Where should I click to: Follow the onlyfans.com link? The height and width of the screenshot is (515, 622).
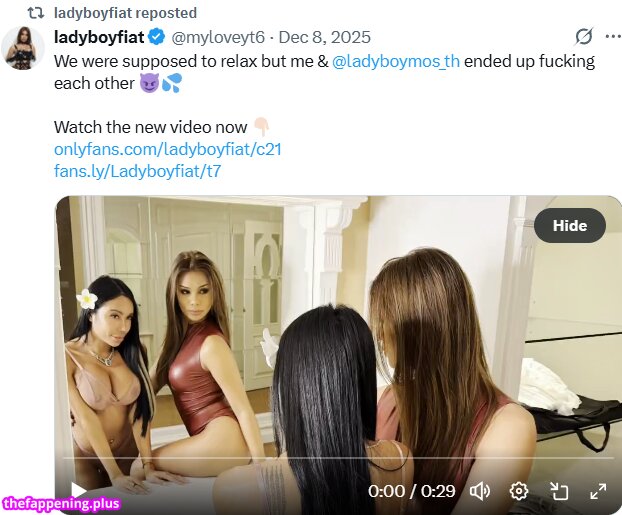(168, 150)
